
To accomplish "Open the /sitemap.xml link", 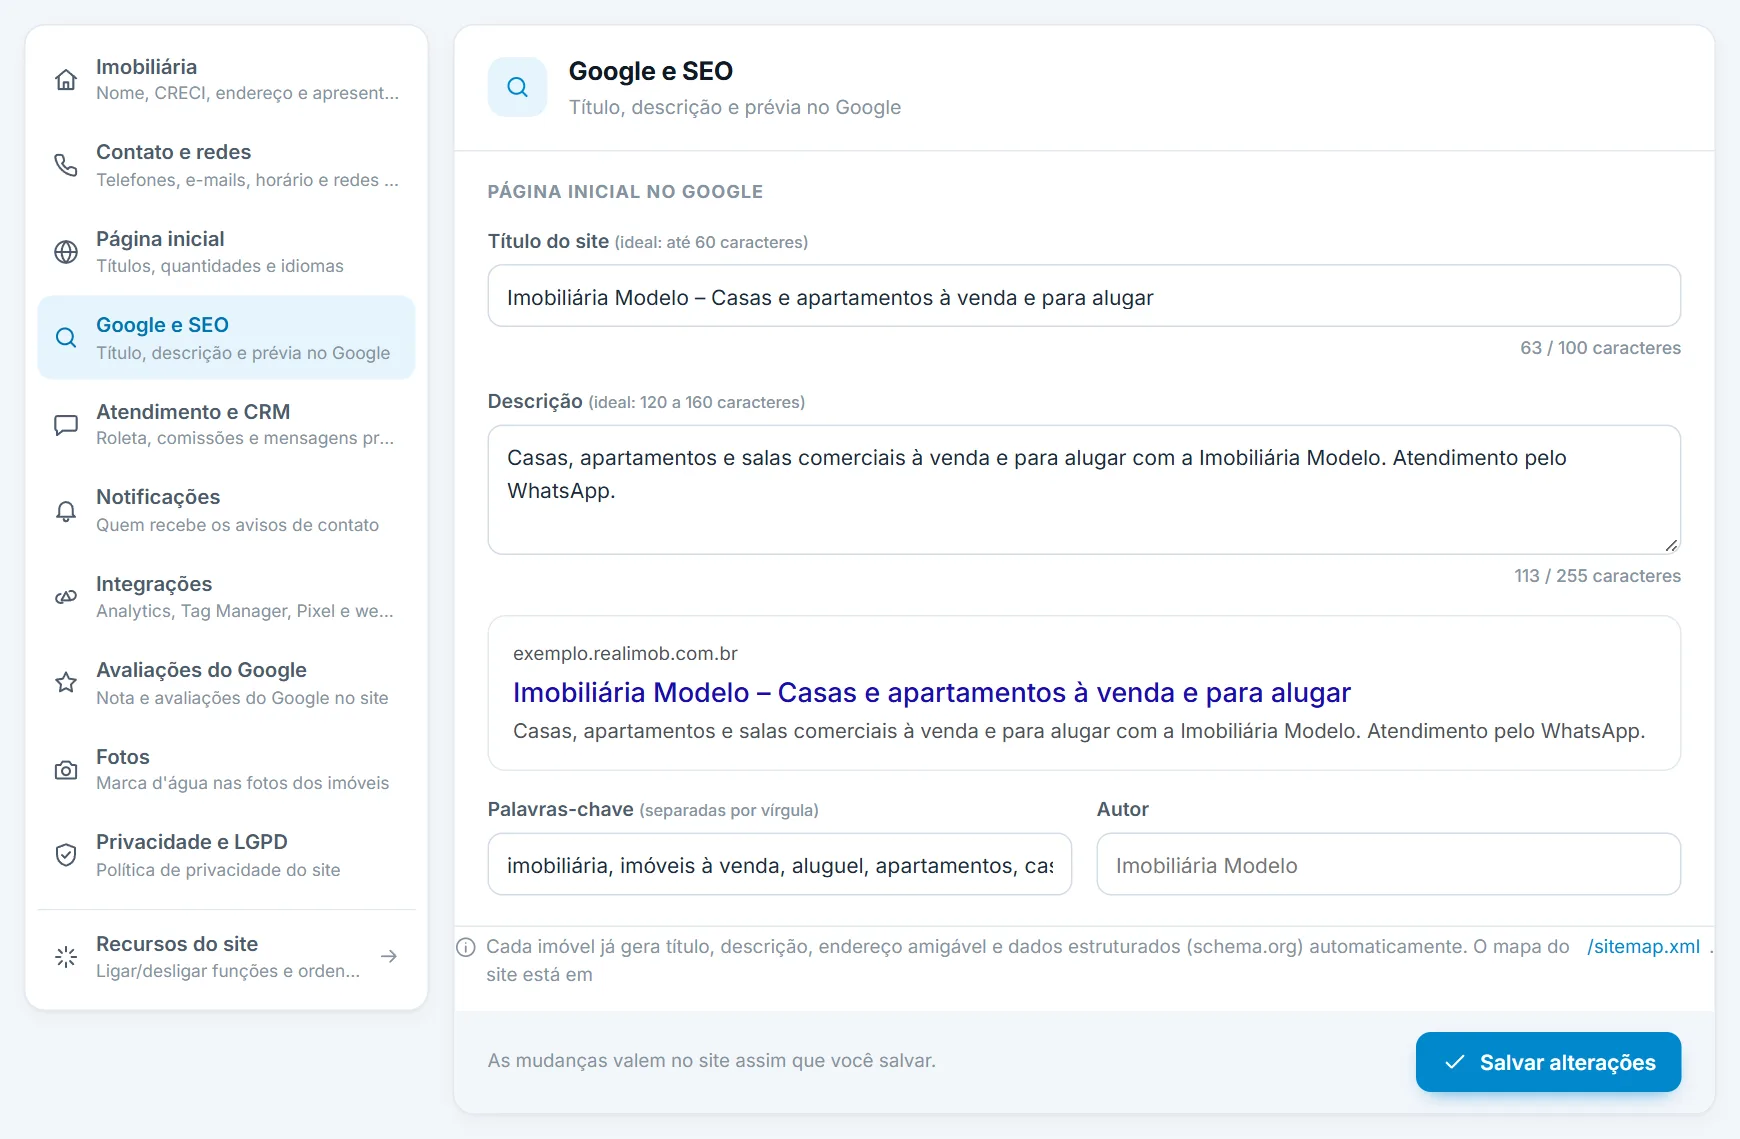I will pyautogui.click(x=1643, y=947).
